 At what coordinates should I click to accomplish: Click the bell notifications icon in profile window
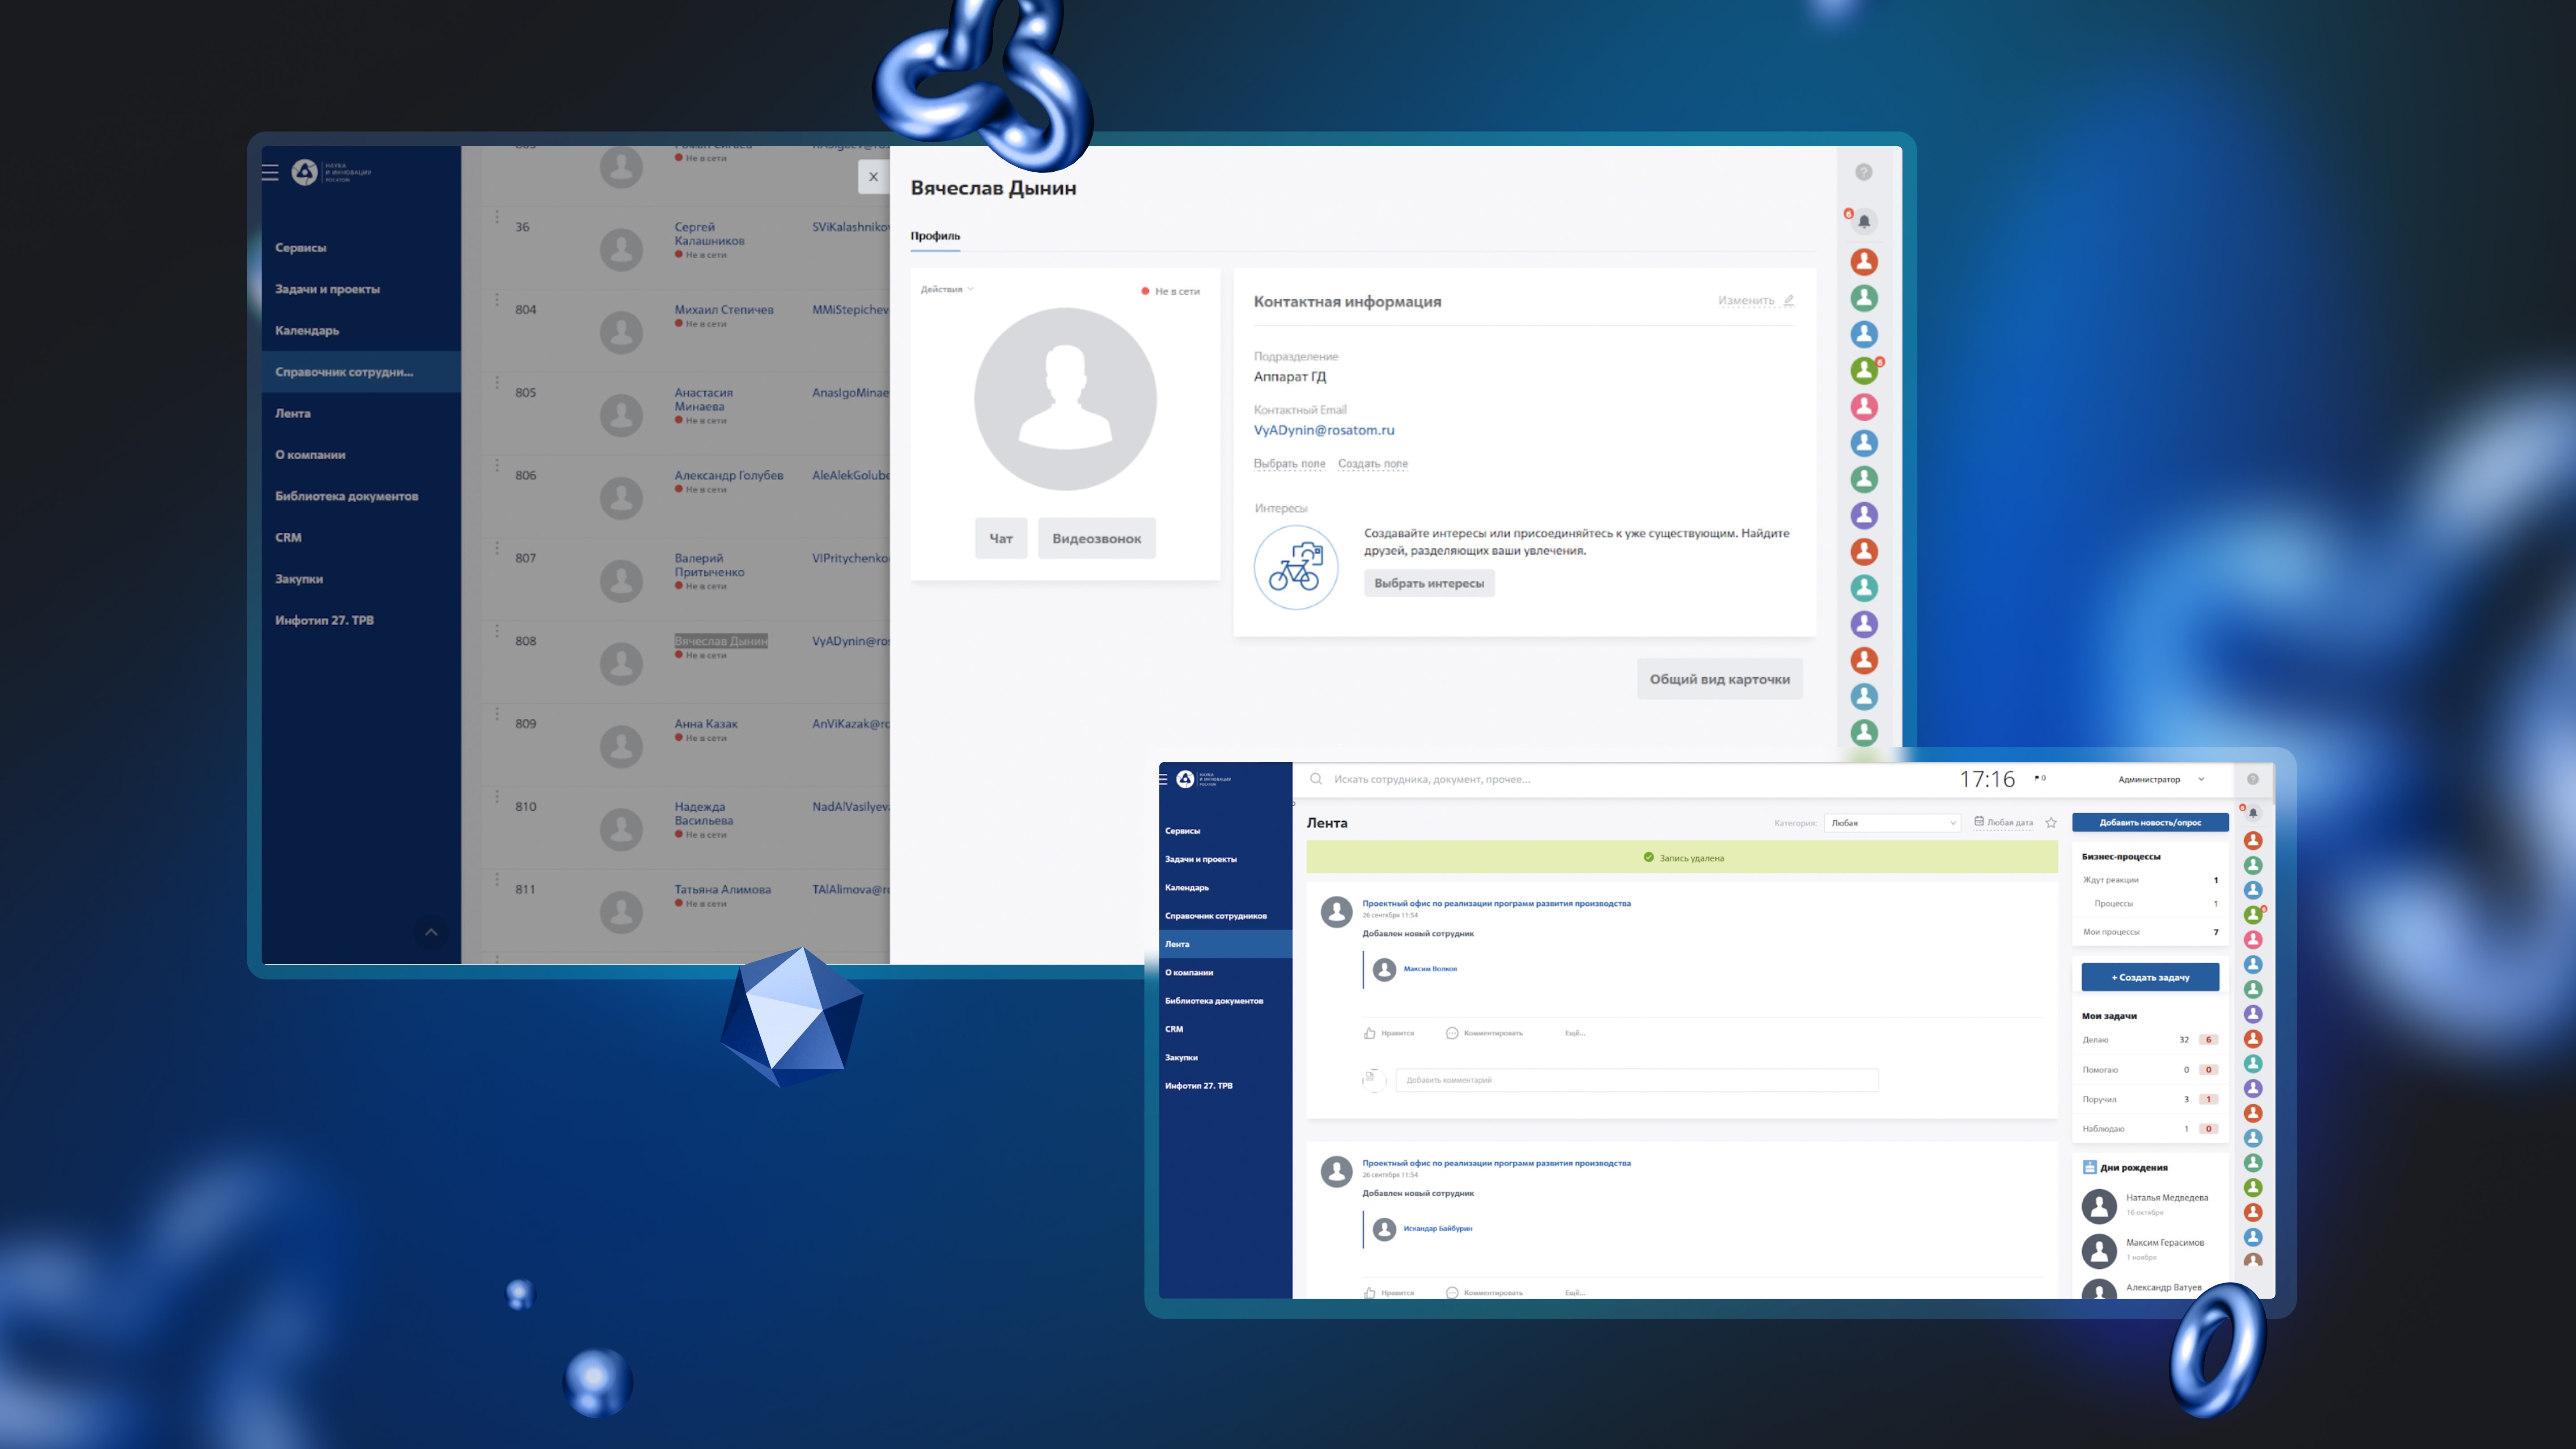1864,221
